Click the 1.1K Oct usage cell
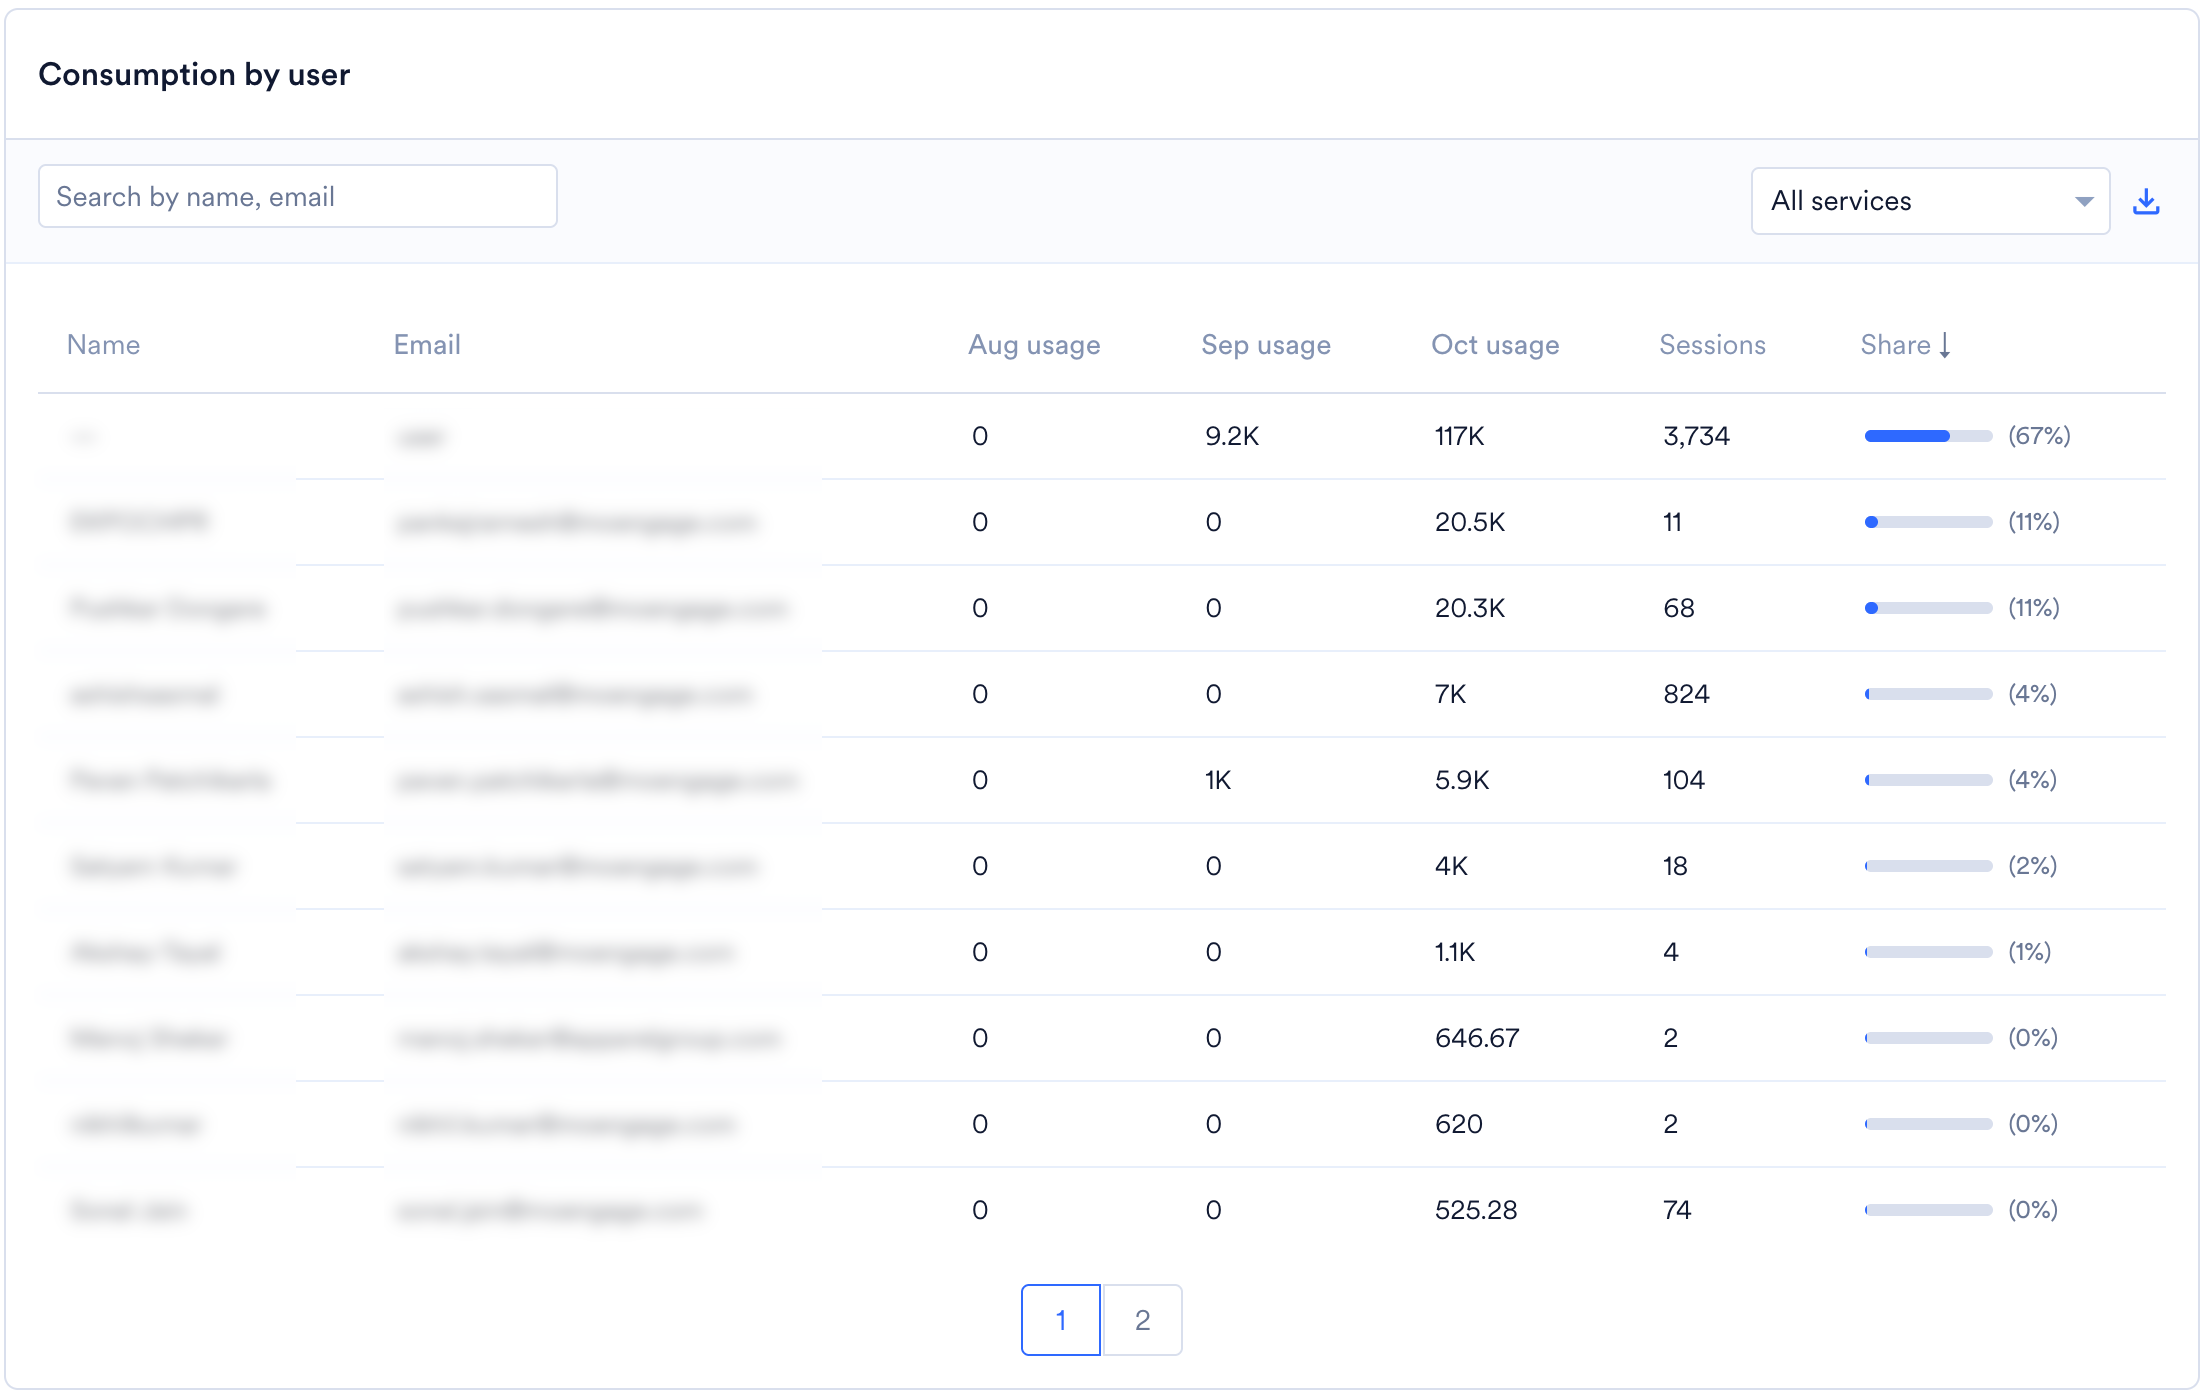Image resolution: width=2208 pixels, height=1392 pixels. (1455, 952)
